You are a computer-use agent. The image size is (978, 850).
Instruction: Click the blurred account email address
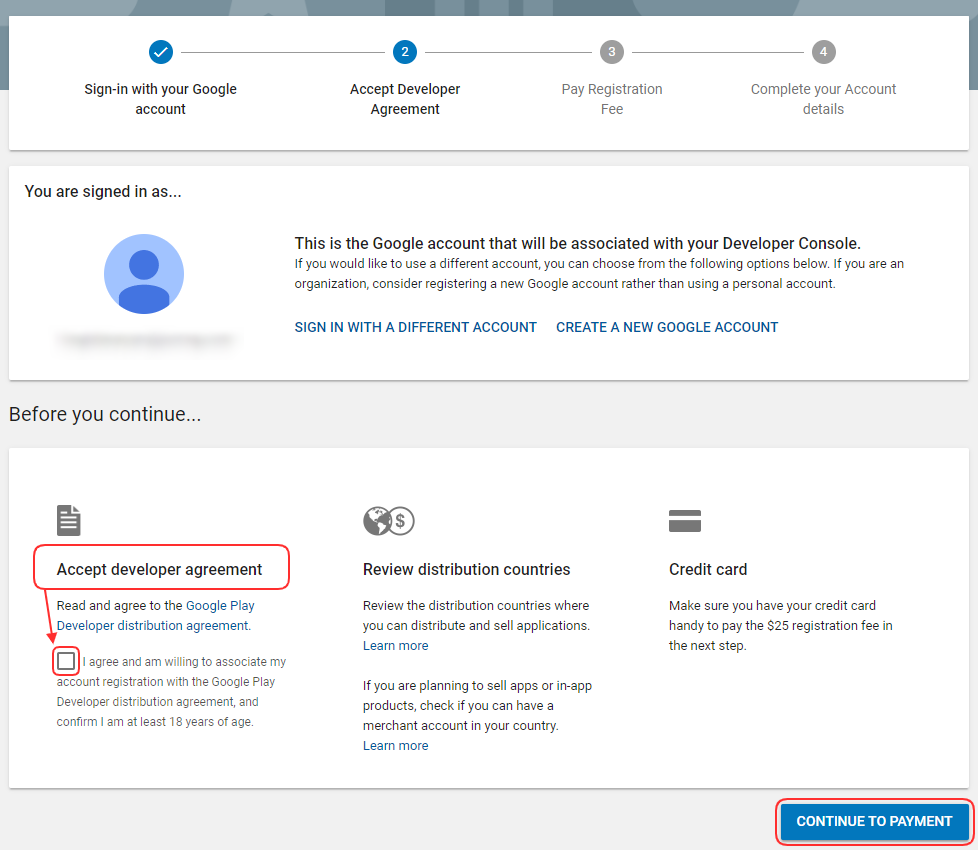(144, 340)
